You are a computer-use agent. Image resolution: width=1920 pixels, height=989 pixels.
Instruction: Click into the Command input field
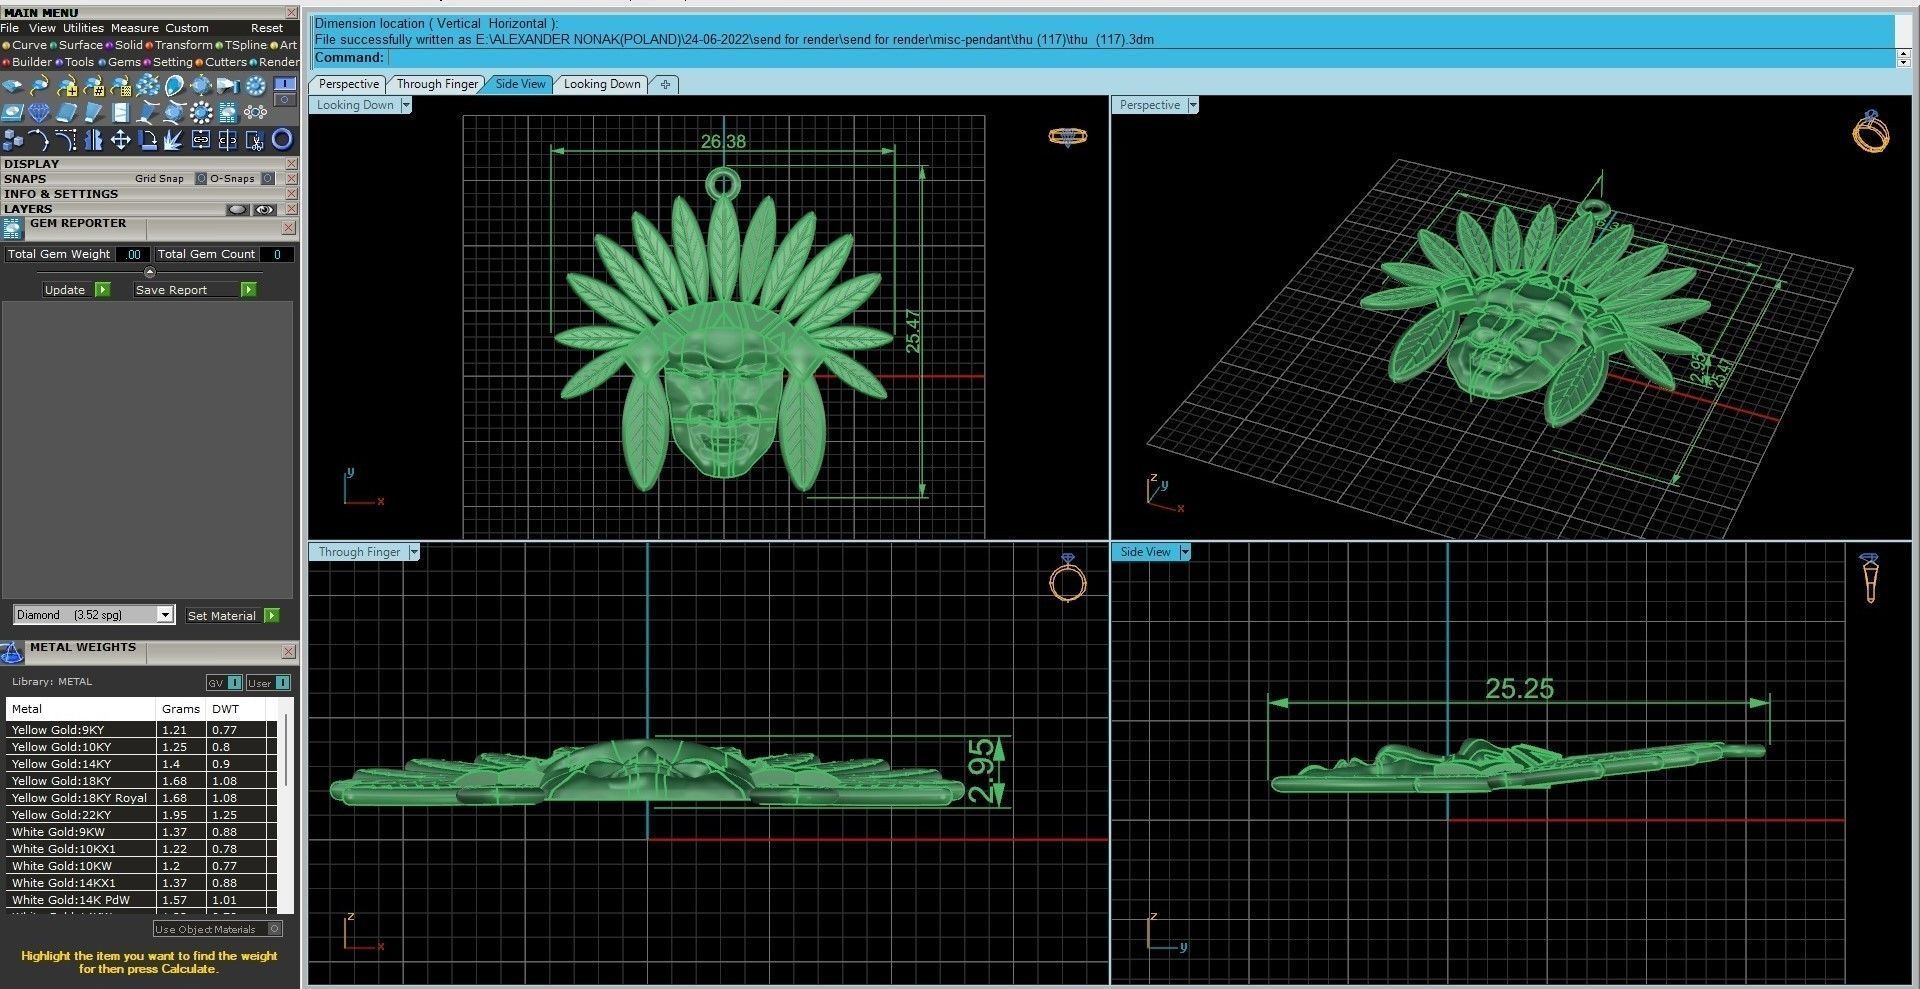coord(1140,58)
